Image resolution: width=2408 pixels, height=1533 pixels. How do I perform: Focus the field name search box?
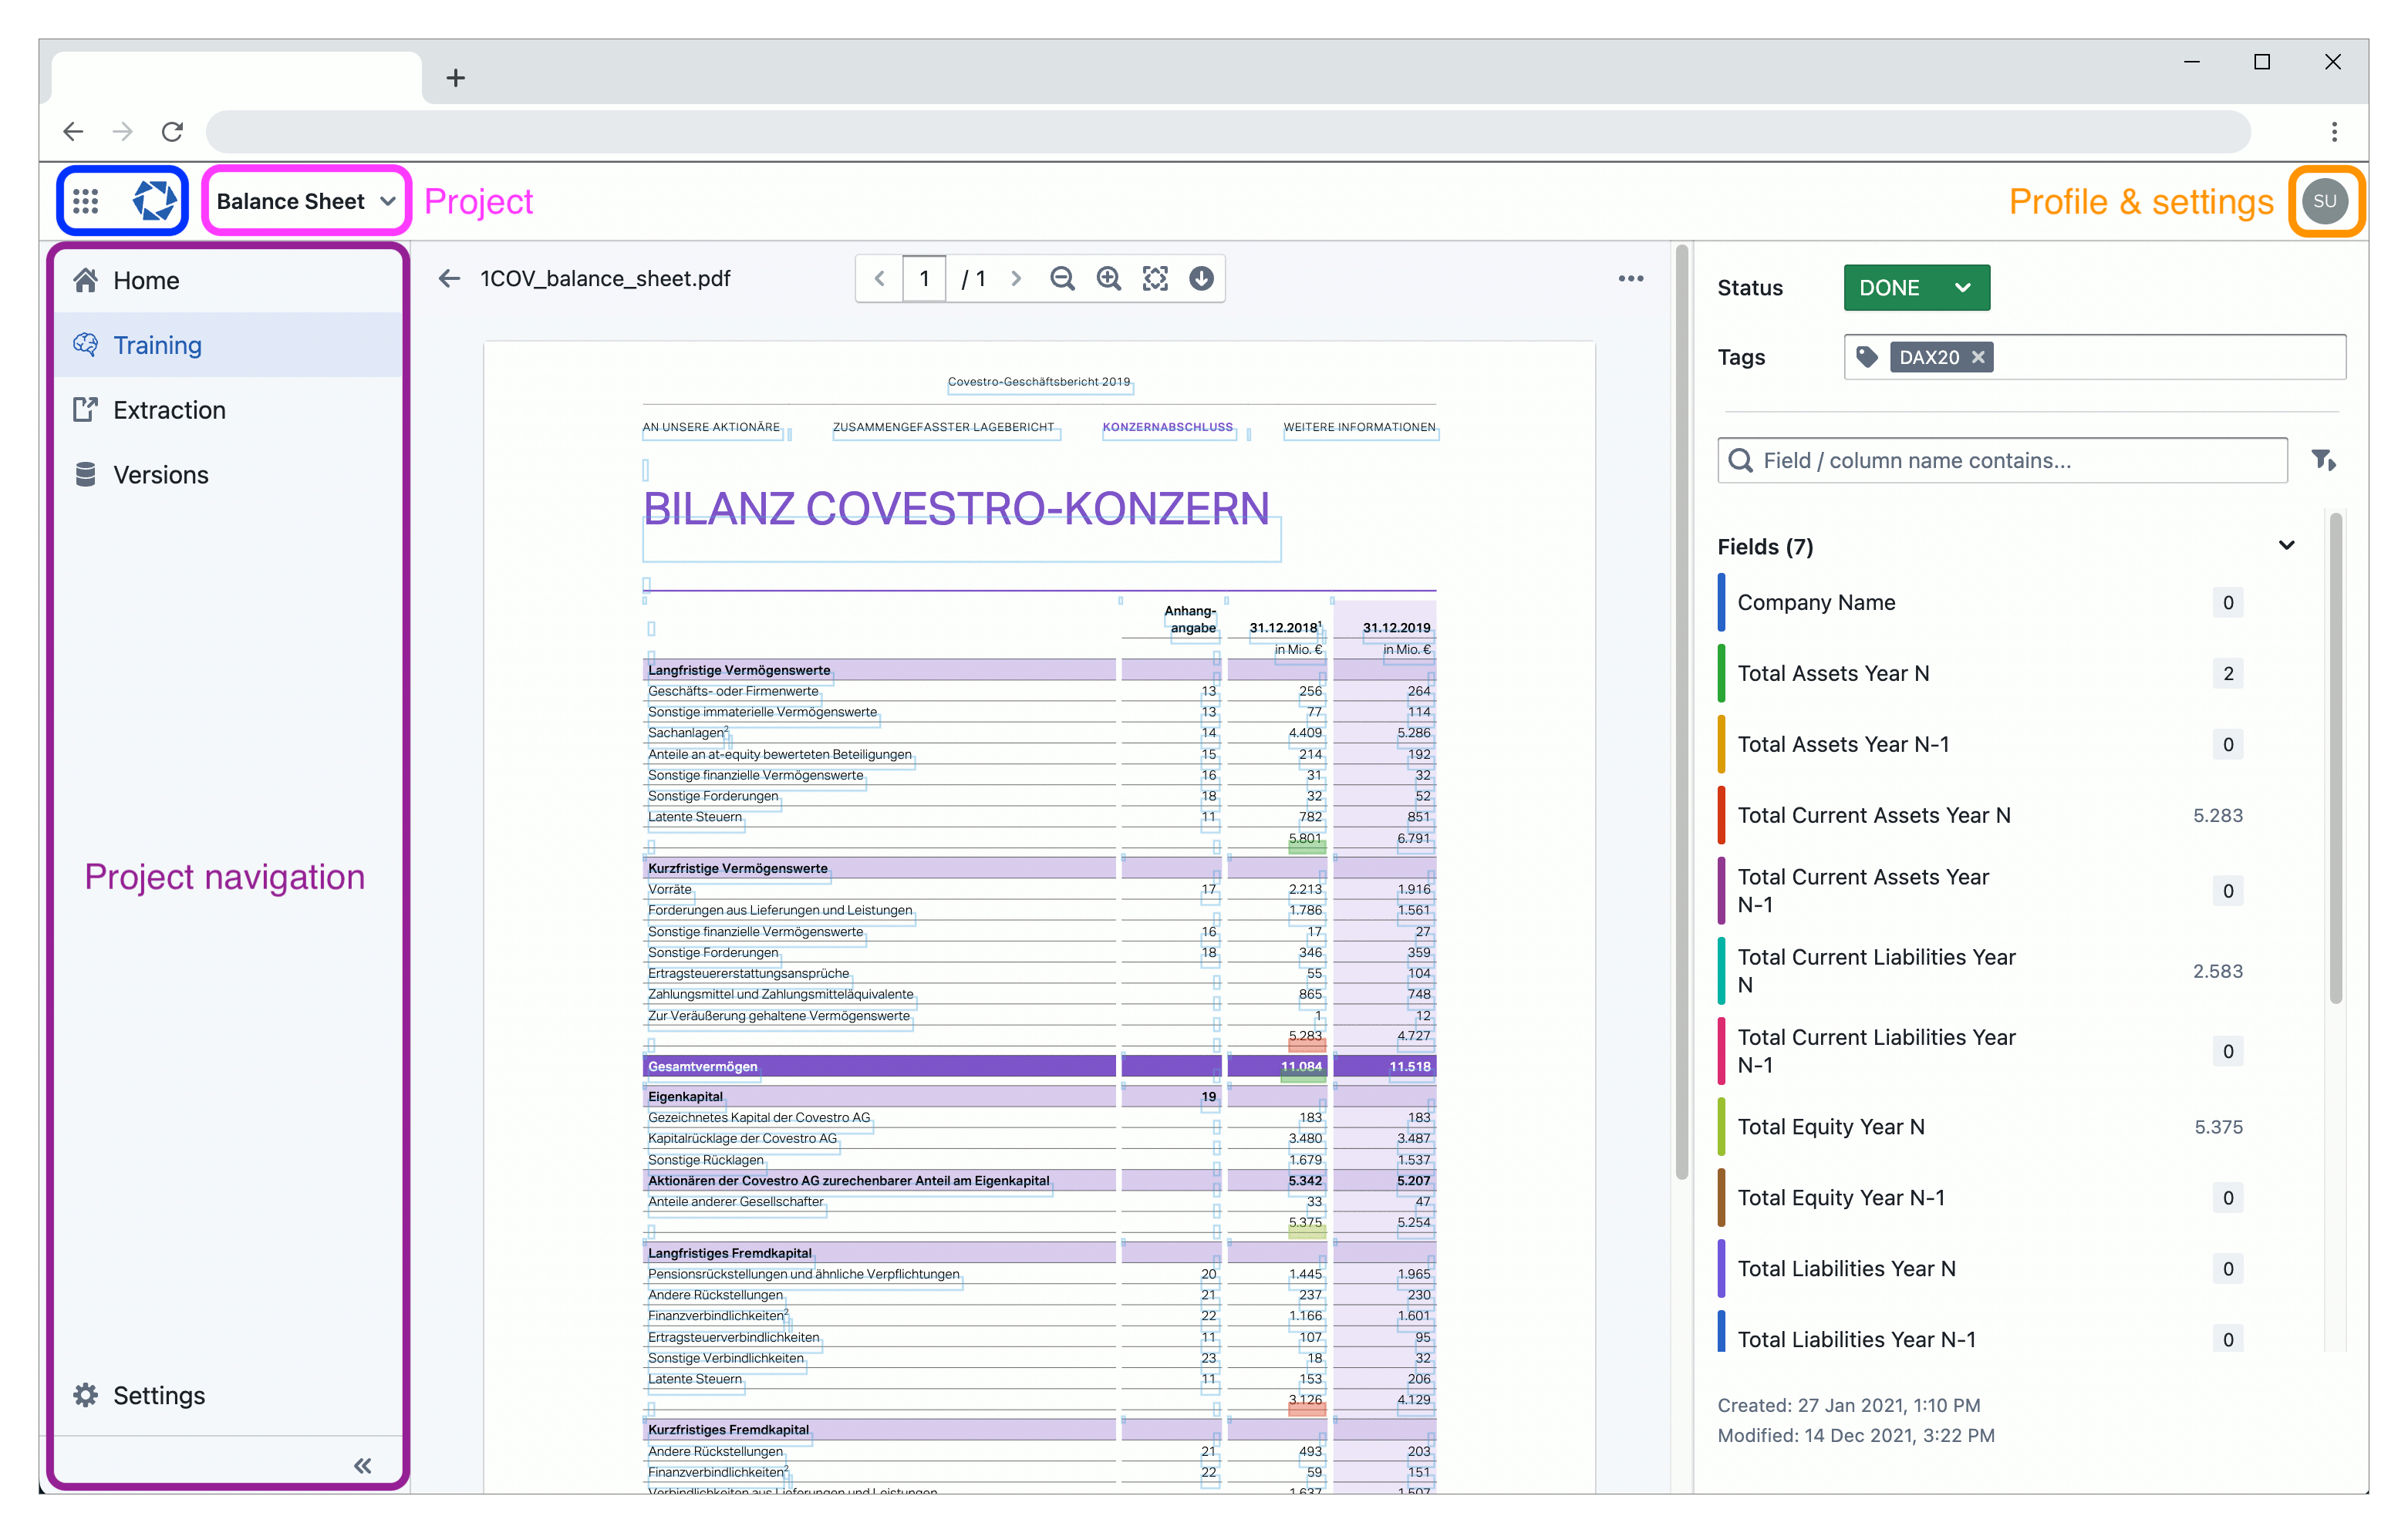pyautogui.click(x=2002, y=460)
